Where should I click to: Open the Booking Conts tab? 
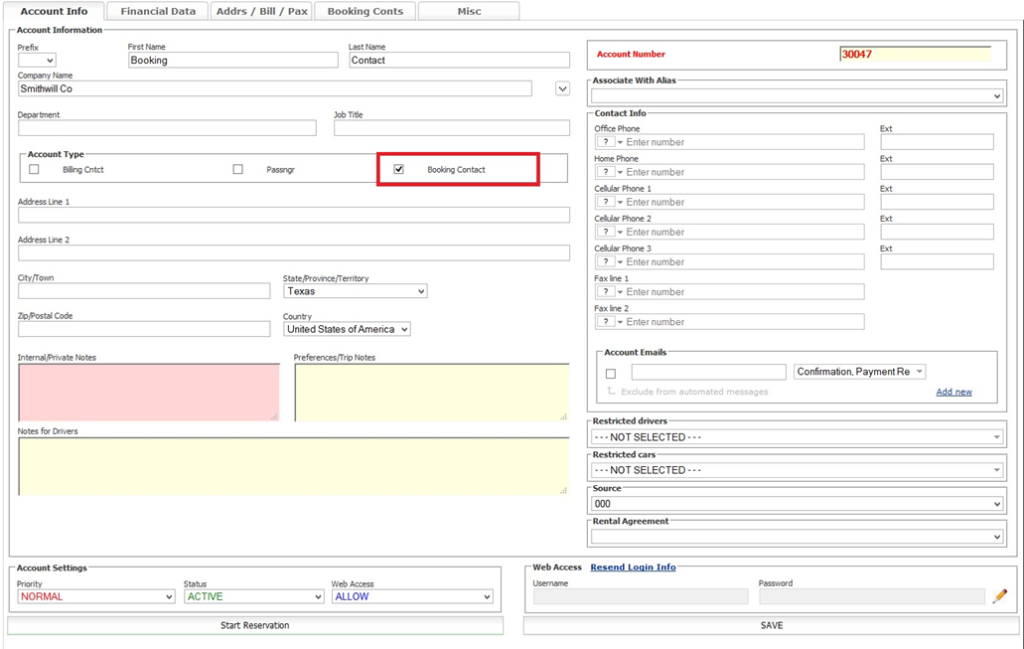pos(365,11)
